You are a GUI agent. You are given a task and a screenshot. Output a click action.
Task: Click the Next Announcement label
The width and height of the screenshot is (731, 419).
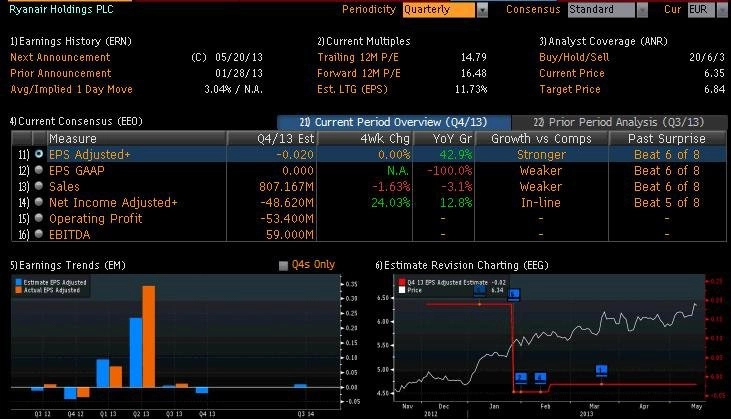pyautogui.click(x=60, y=57)
